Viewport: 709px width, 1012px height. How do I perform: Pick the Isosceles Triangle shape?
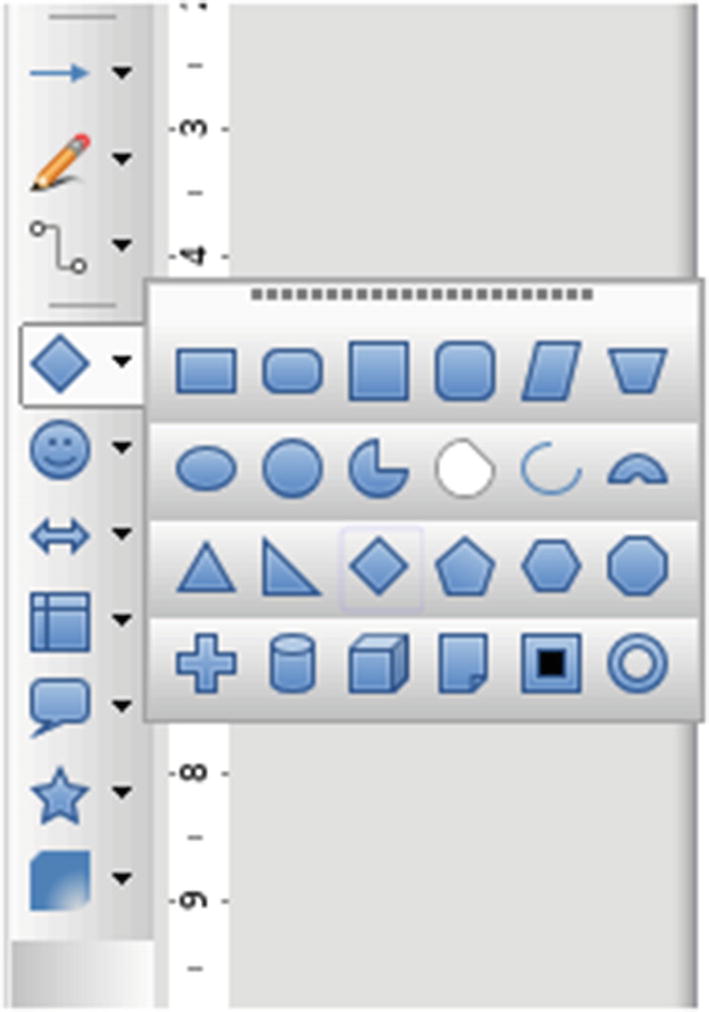(206, 567)
